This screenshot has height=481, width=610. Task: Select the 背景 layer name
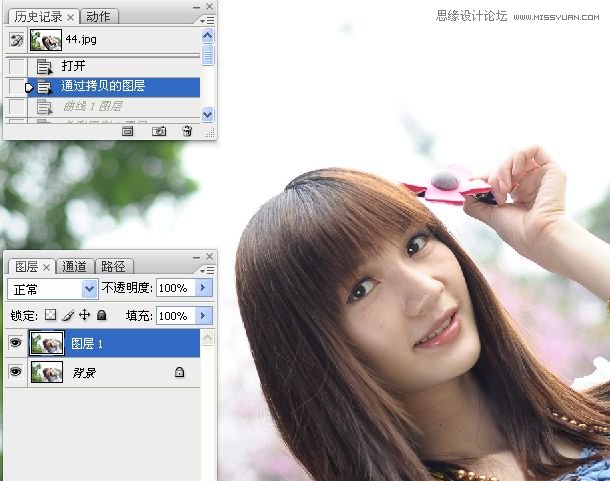pyautogui.click(x=84, y=373)
